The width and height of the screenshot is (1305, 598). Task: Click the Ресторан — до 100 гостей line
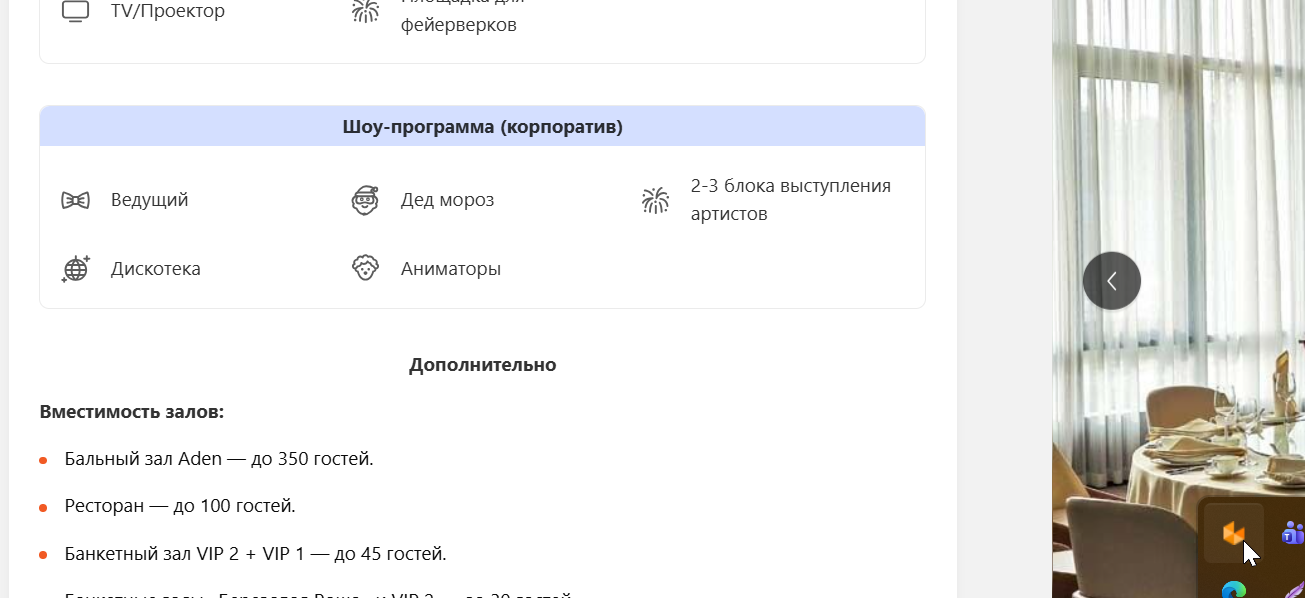click(180, 506)
